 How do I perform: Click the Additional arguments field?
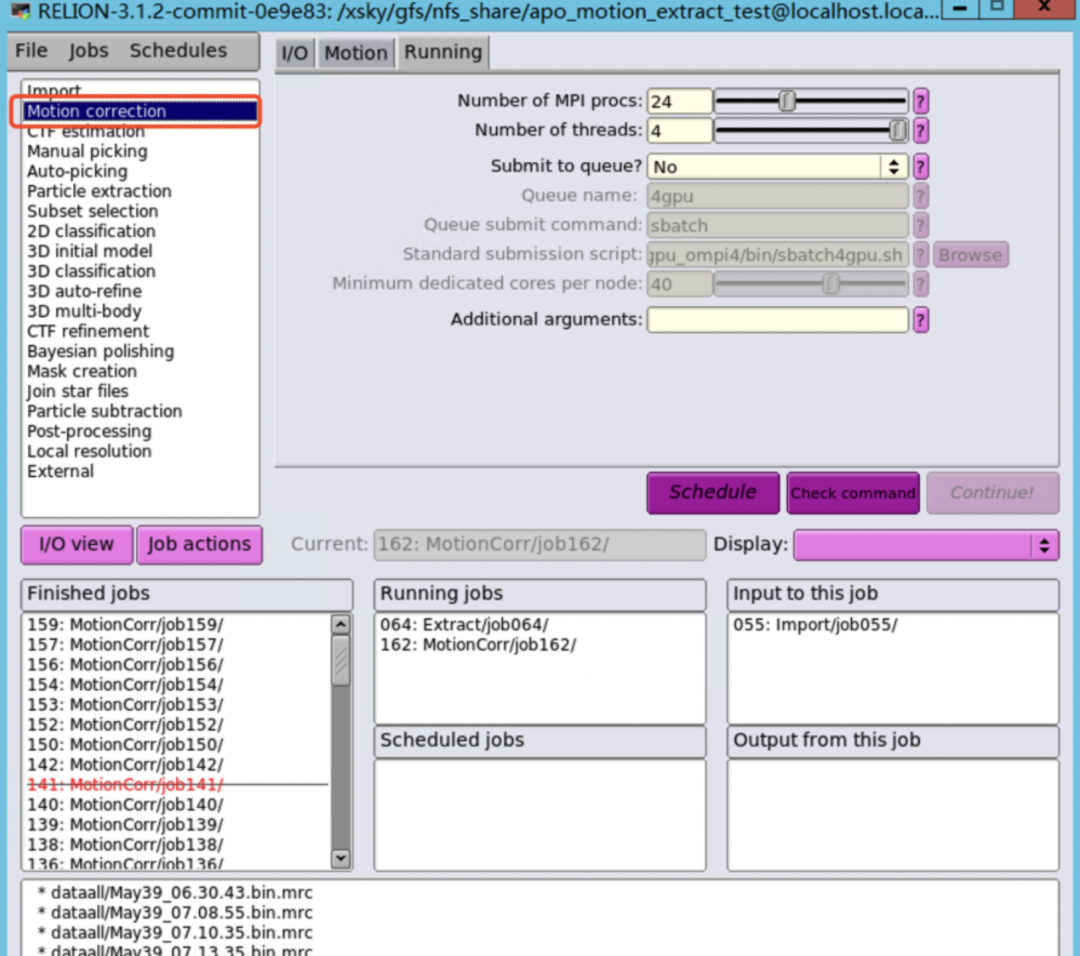pyautogui.click(x=778, y=320)
